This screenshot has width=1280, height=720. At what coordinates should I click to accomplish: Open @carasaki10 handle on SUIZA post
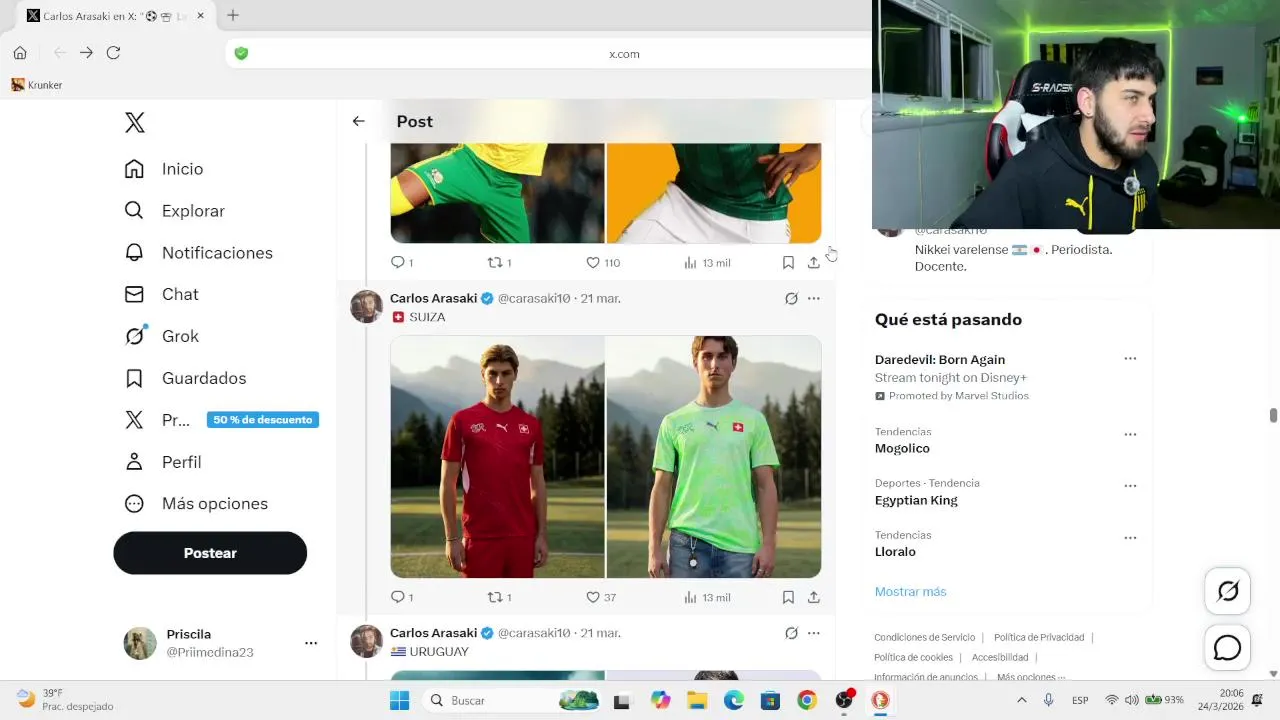coord(534,298)
